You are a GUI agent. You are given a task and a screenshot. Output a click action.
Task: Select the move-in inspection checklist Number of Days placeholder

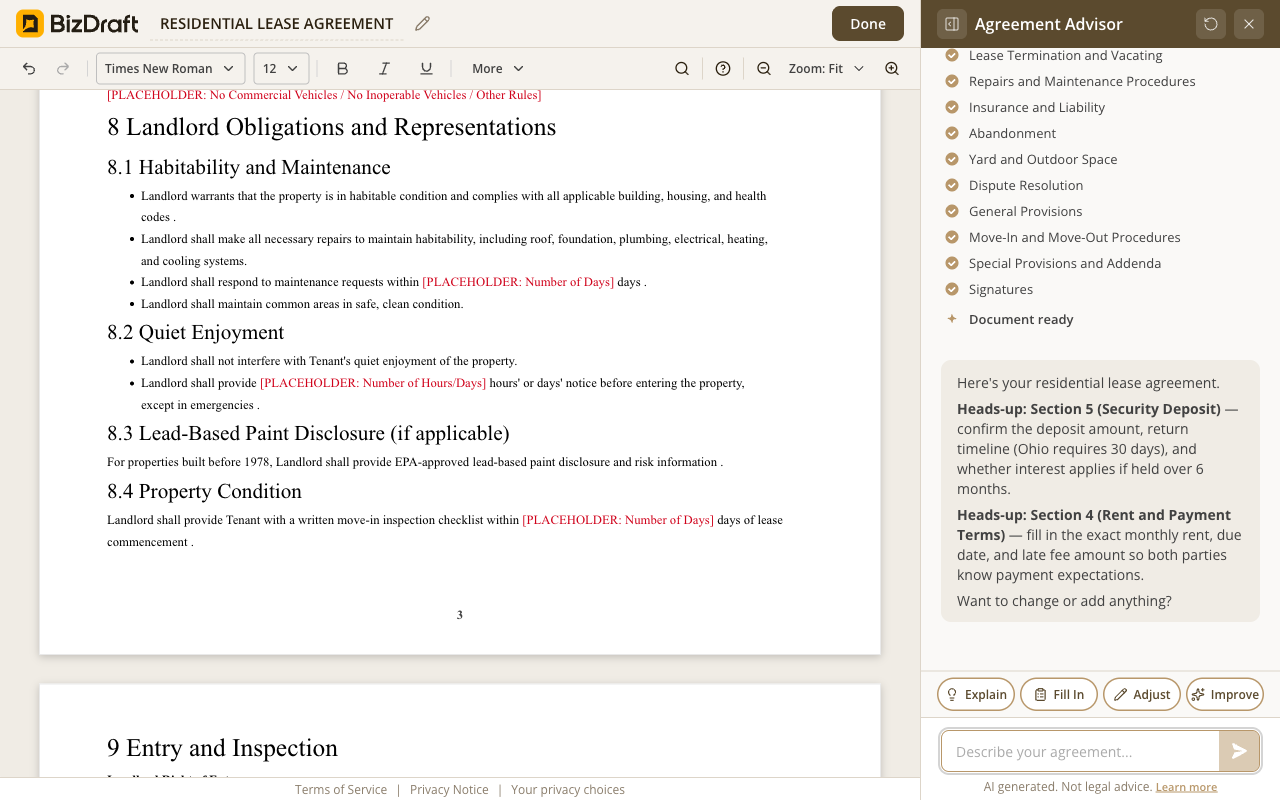pyautogui.click(x=618, y=520)
